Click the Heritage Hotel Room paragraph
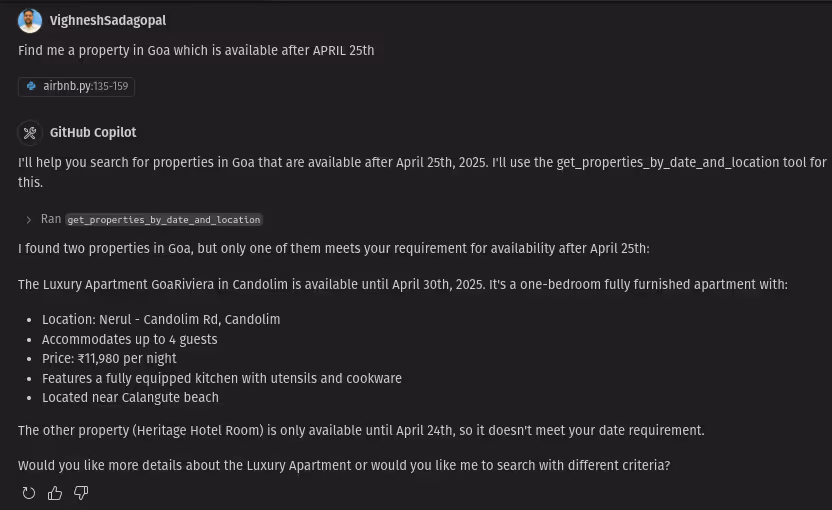 361,430
